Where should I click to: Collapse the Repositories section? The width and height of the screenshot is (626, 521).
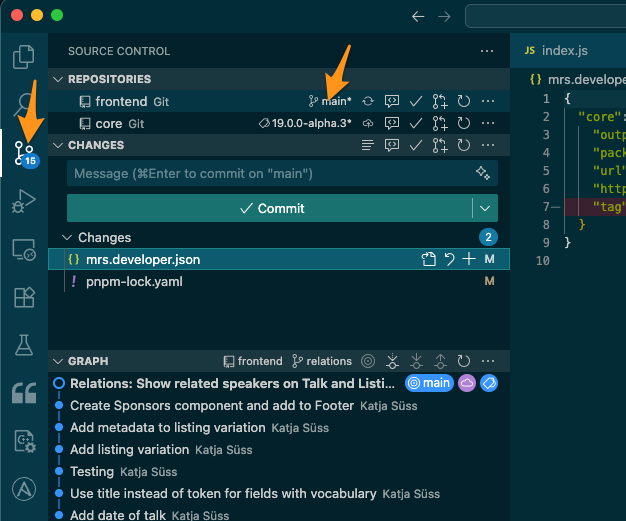point(58,79)
